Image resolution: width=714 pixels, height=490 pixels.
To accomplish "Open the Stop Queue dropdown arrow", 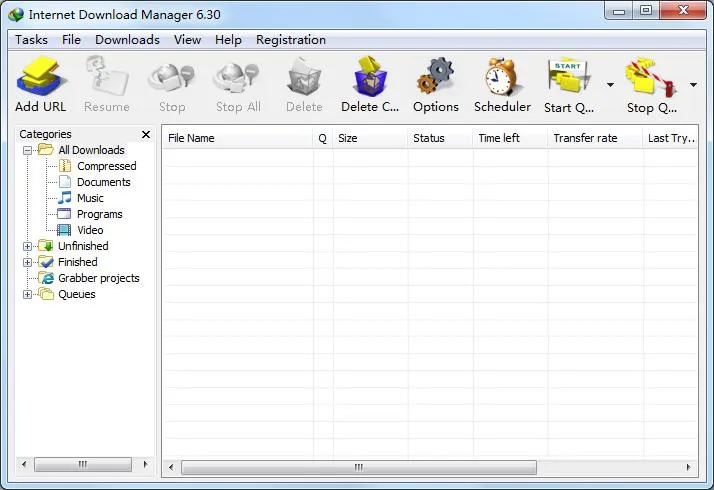I will tap(693, 85).
